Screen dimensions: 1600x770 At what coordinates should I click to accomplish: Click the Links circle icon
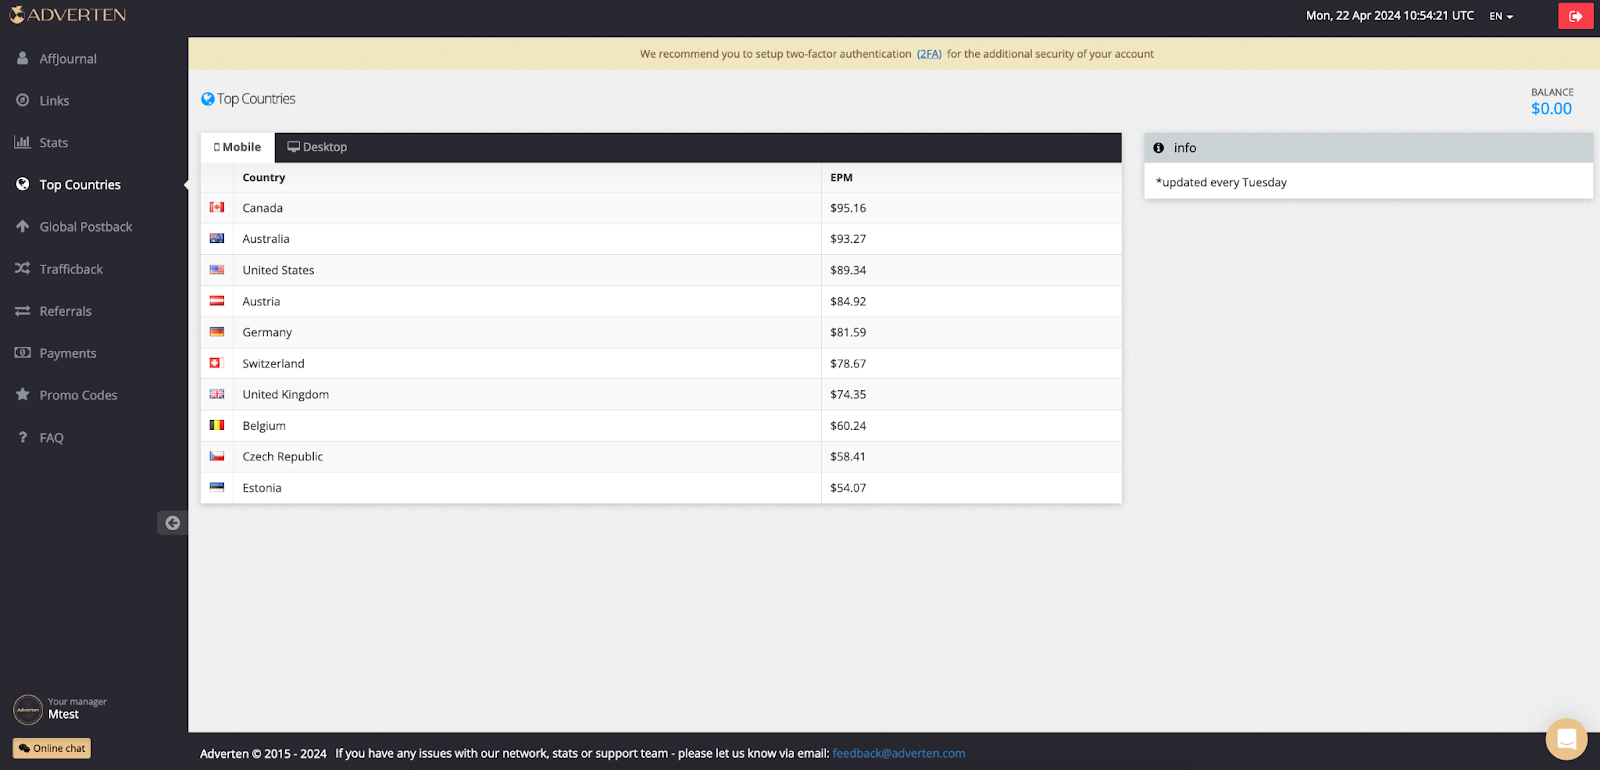(x=22, y=100)
